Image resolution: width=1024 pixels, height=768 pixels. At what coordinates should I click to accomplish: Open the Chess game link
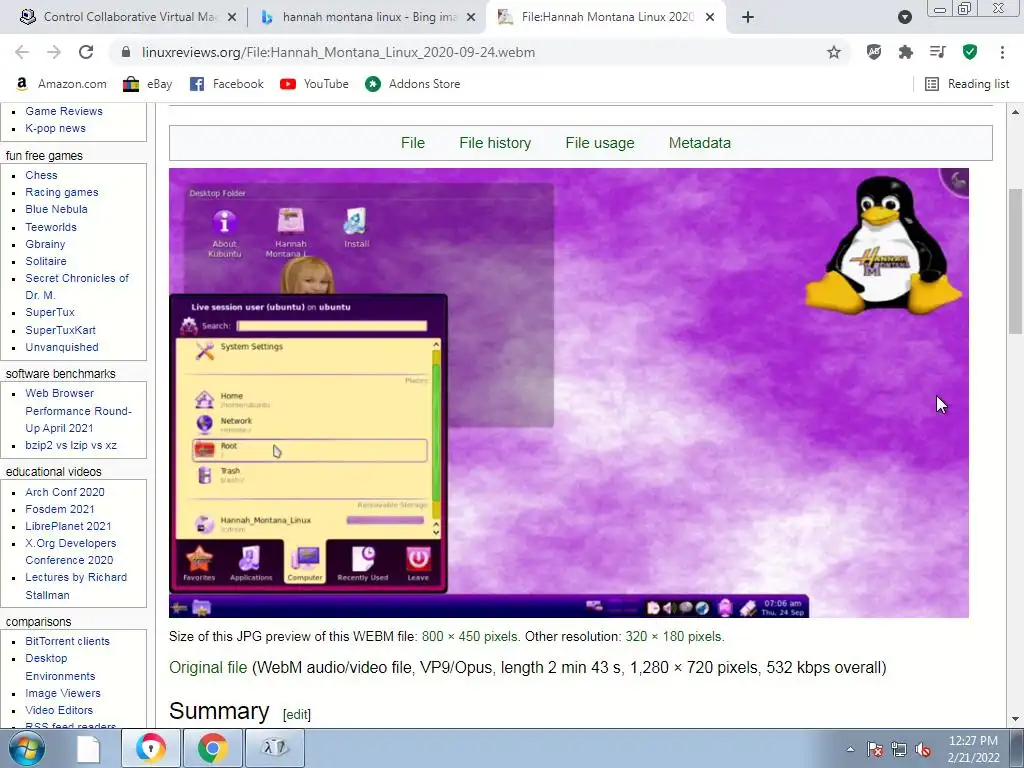click(41, 175)
